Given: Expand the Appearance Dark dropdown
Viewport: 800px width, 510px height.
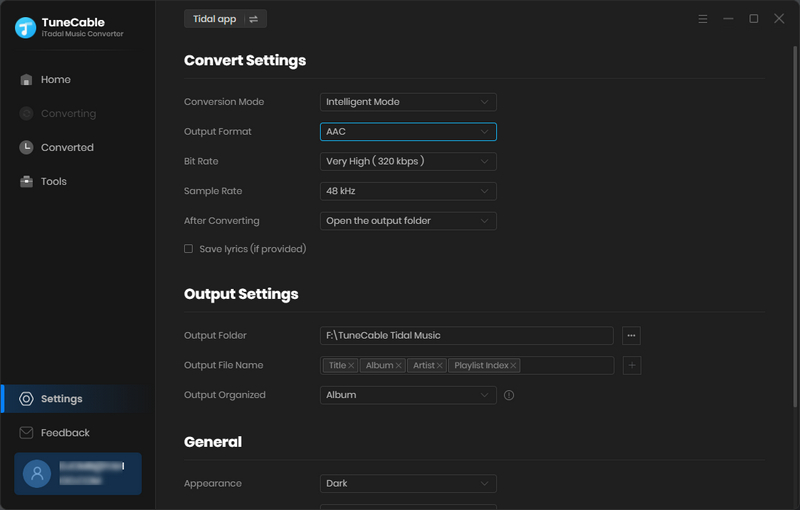Looking at the screenshot, I should [408, 483].
